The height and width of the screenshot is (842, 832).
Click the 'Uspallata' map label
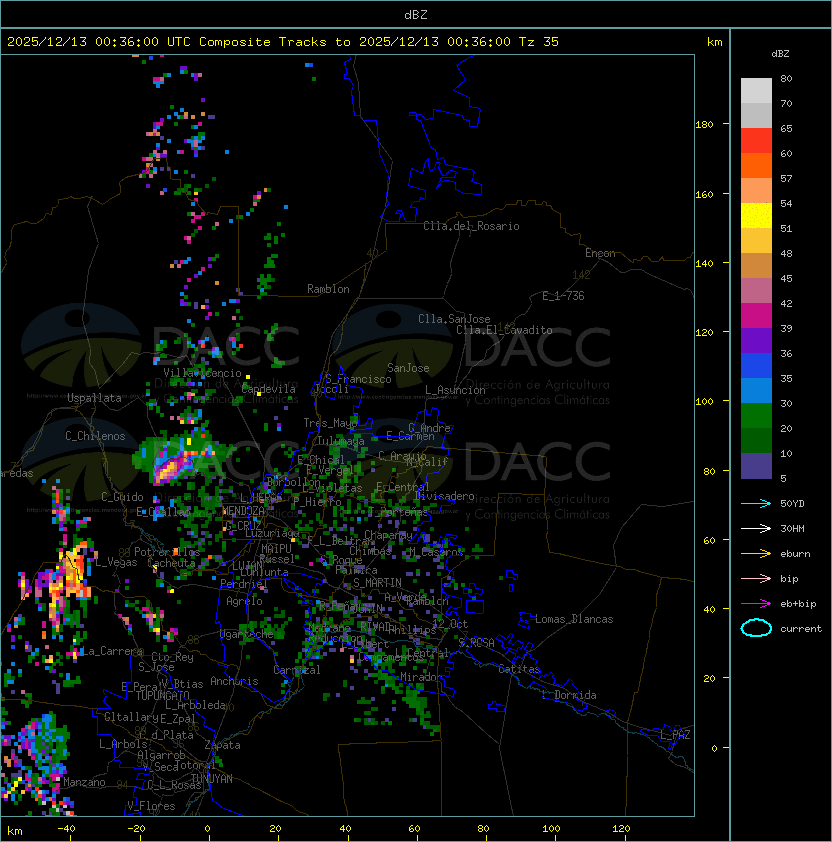point(94,398)
